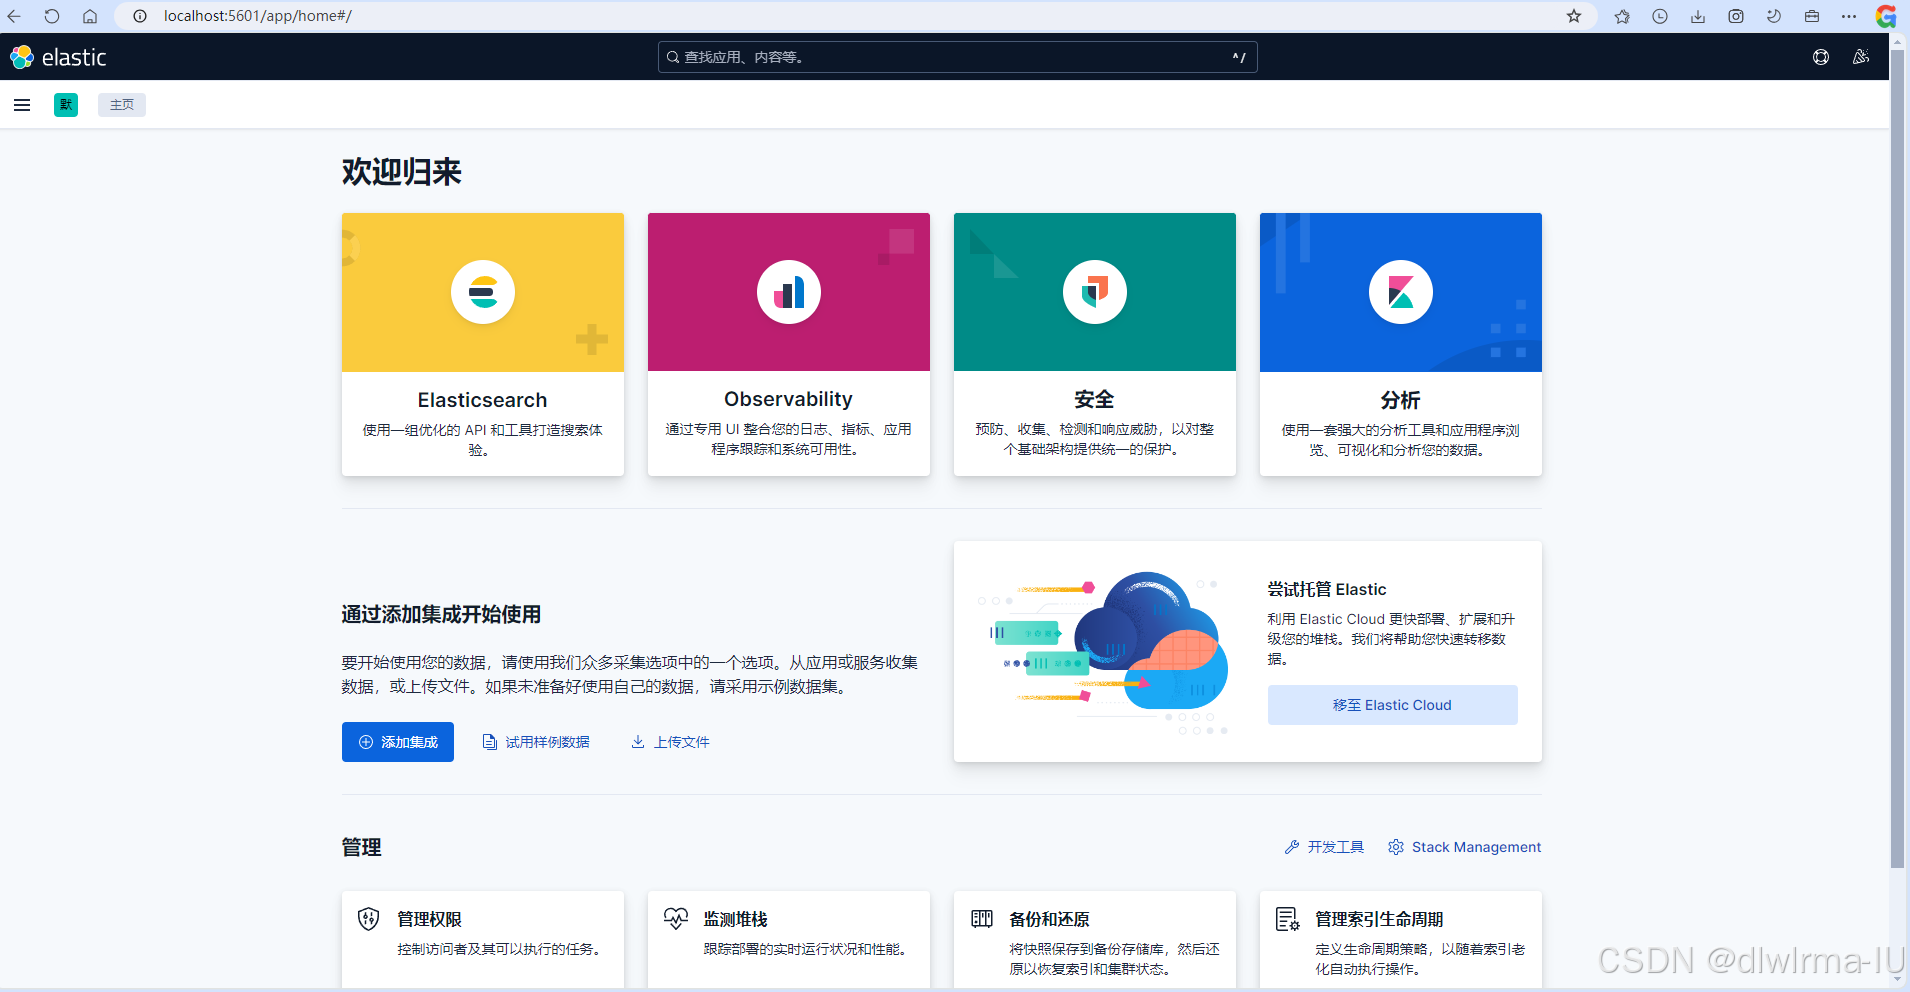Image resolution: width=1910 pixels, height=992 pixels.
Task: Click the browser home icon
Action: [90, 16]
